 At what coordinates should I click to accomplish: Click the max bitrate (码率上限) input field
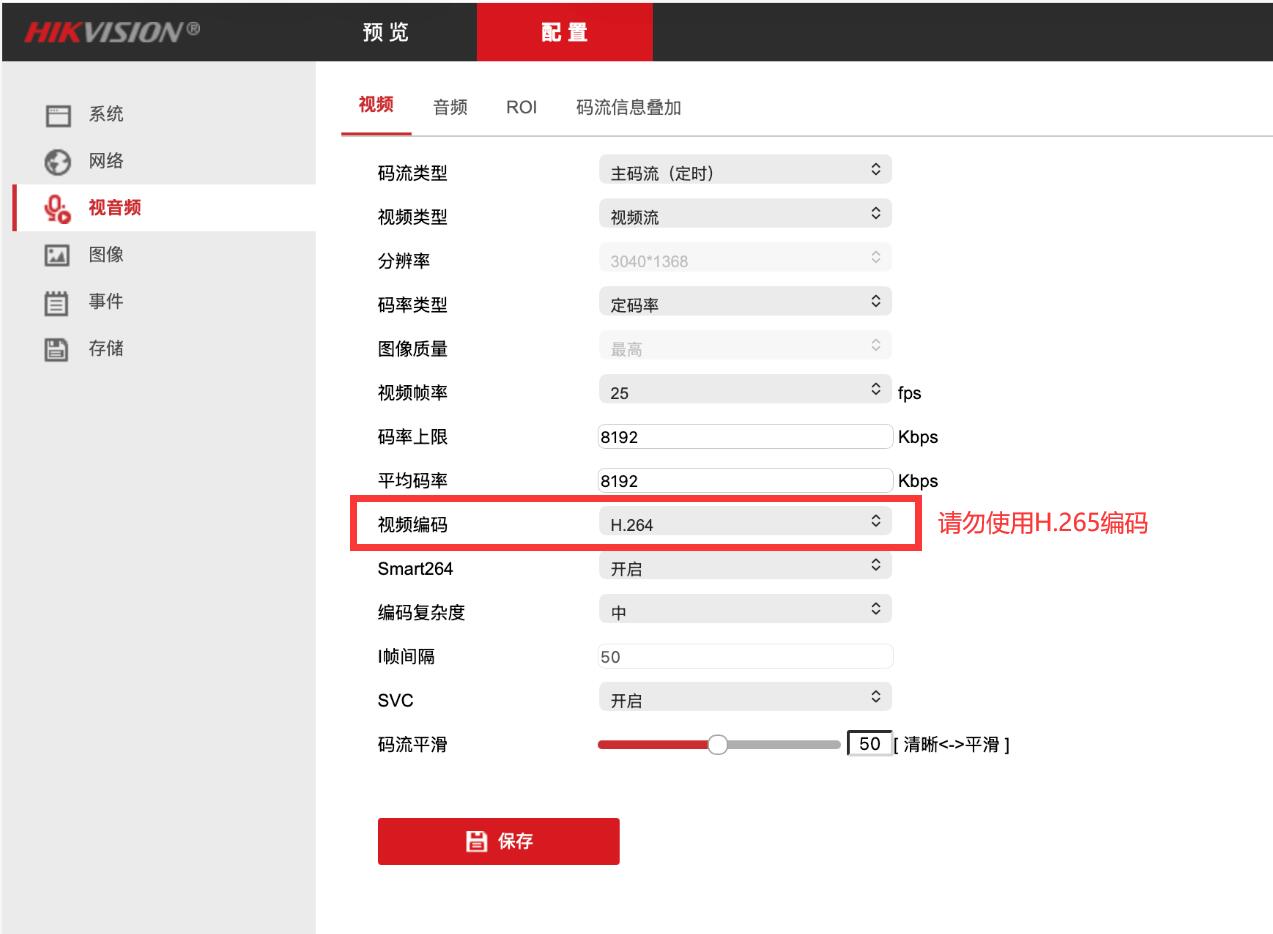[744, 437]
